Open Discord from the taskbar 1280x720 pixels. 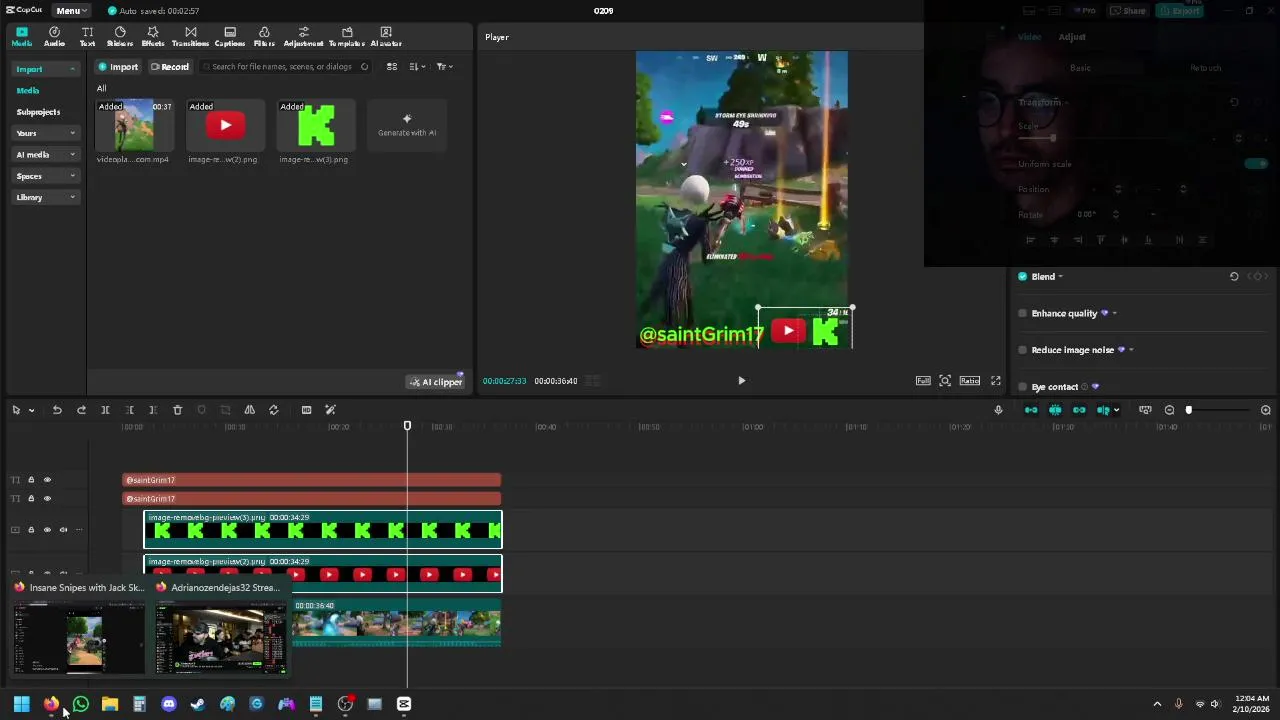168,704
